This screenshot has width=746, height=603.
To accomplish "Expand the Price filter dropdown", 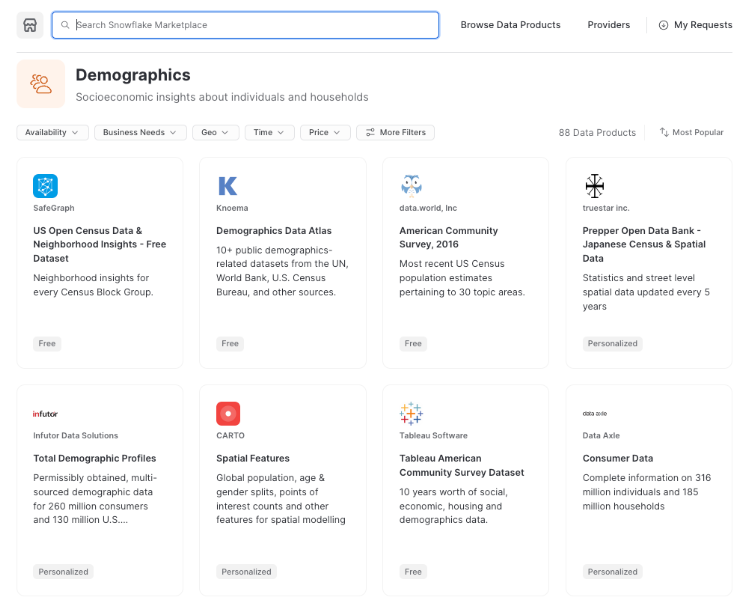I will [x=326, y=132].
